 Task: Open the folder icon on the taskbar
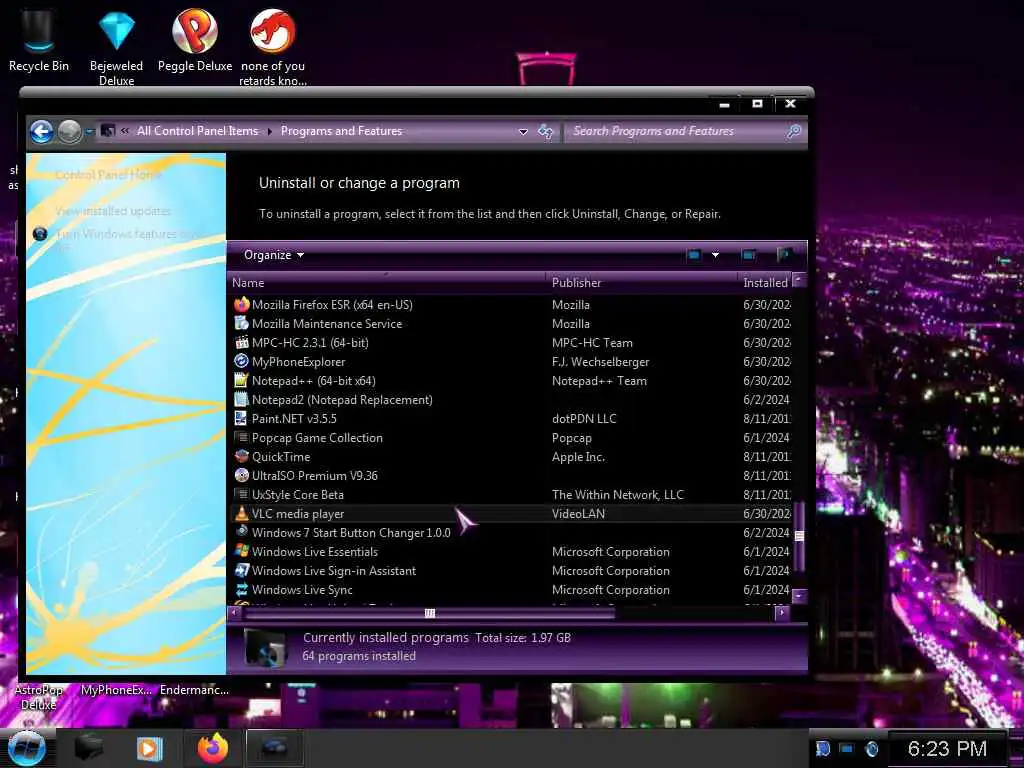click(89, 748)
